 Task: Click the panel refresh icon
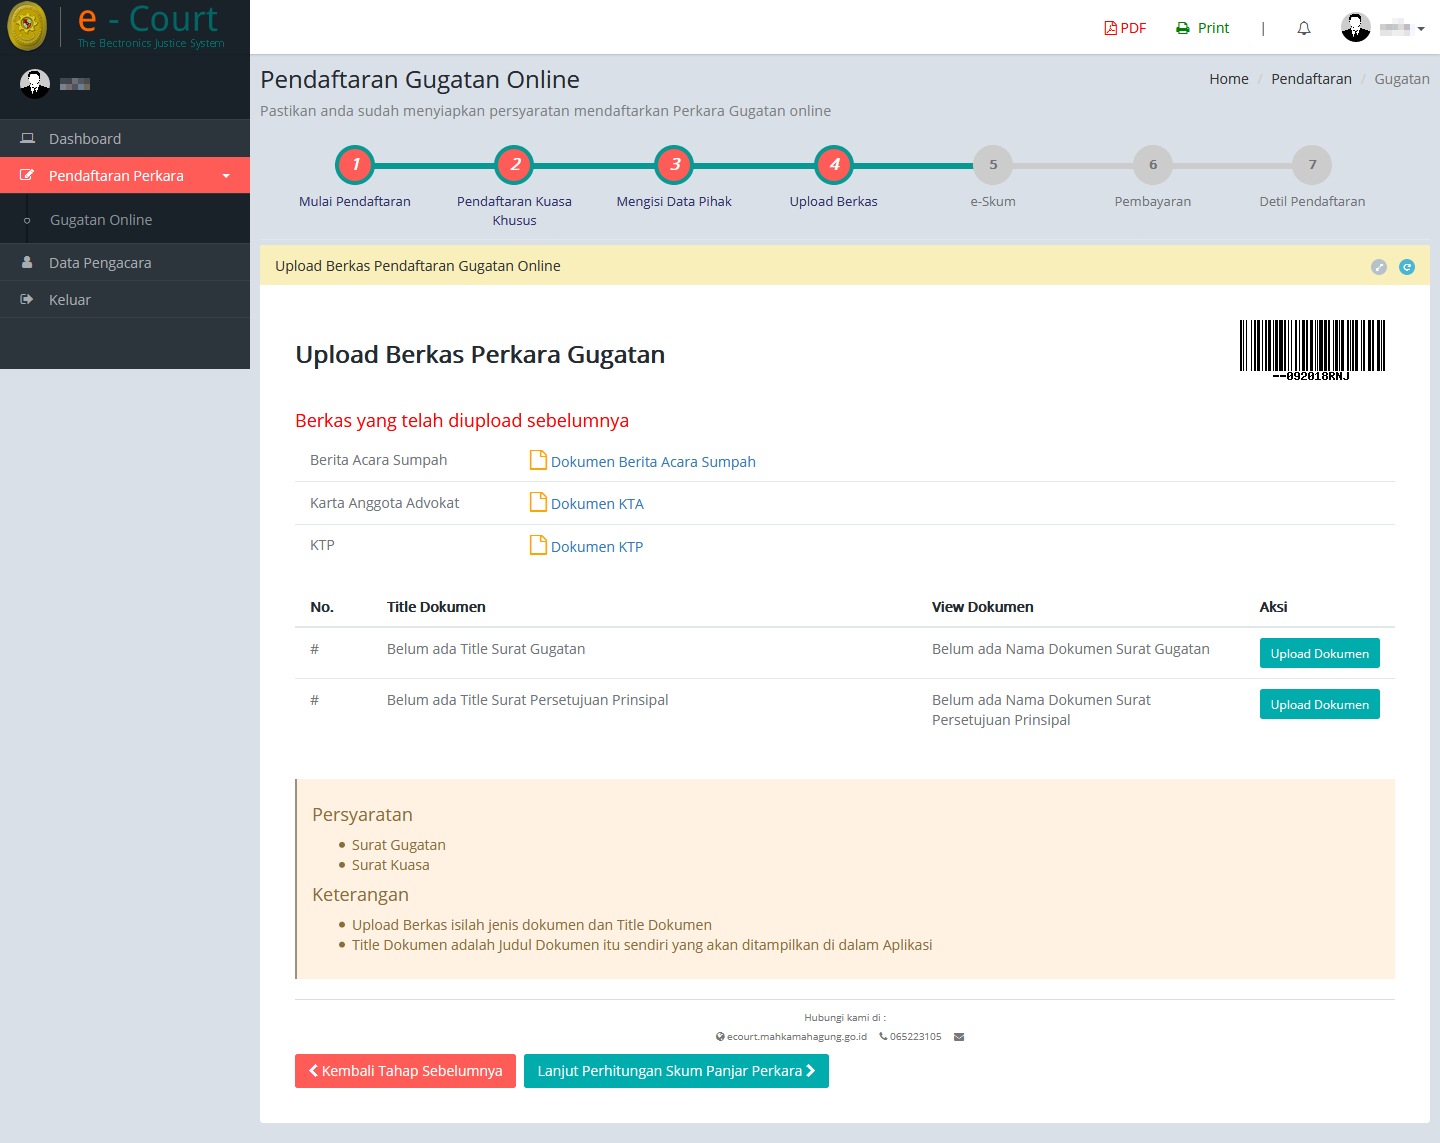(1407, 267)
